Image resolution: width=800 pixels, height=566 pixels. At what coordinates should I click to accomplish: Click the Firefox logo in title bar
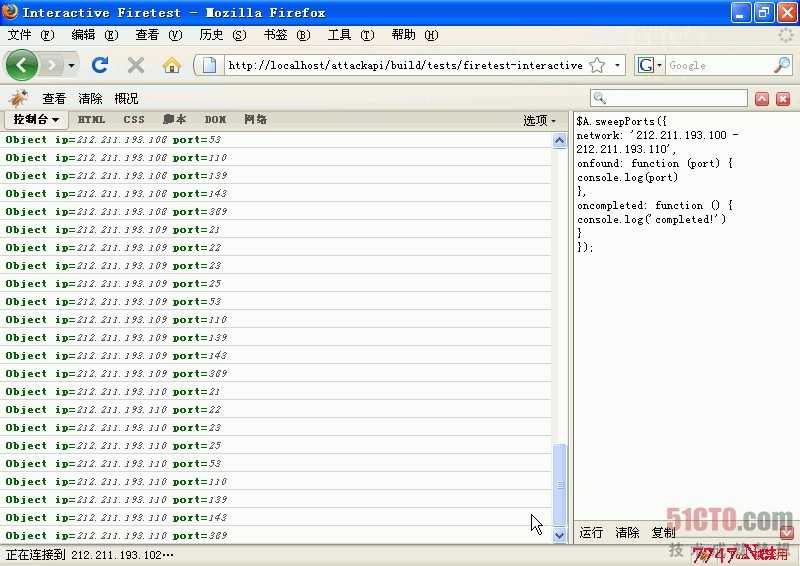click(x=10, y=12)
